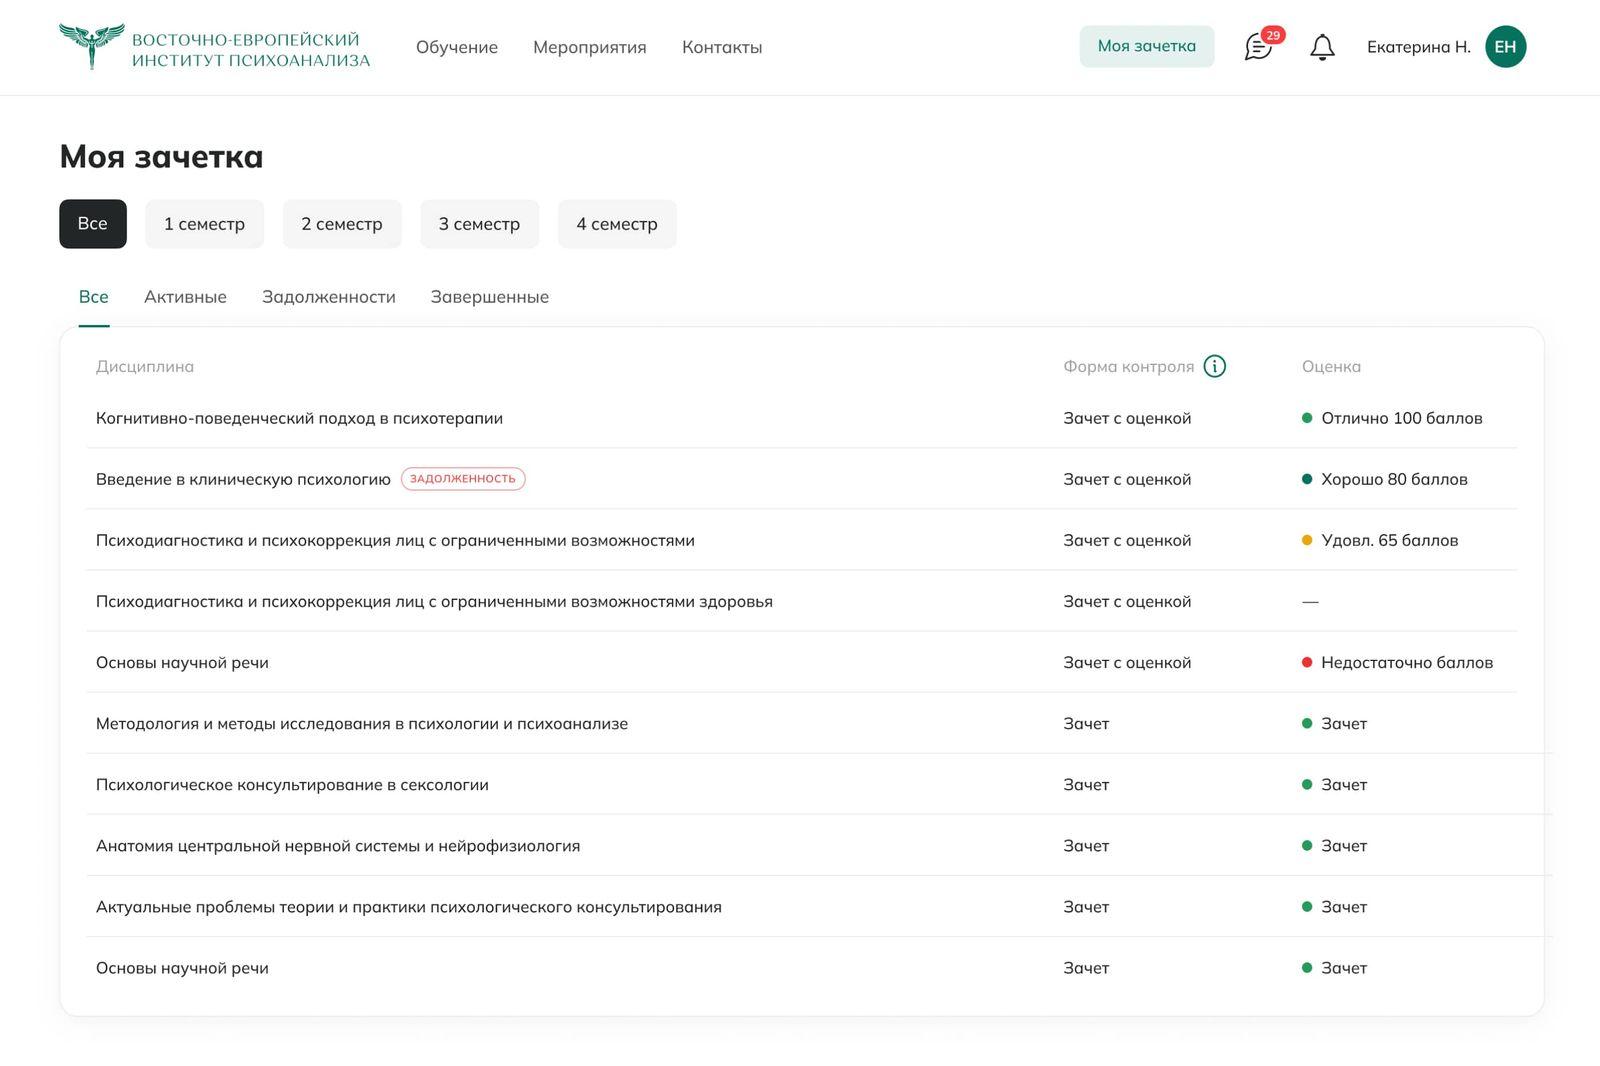Open the Обучение navigation menu
Screen dimensions: 1600x1066
456,47
